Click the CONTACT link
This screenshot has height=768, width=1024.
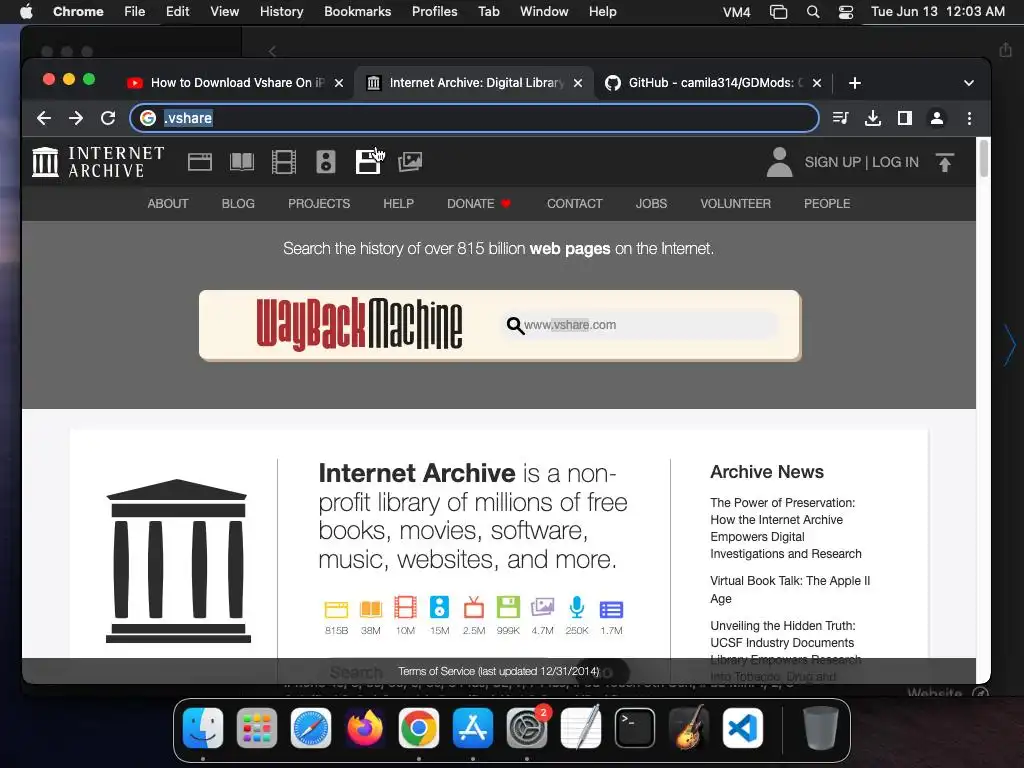[x=575, y=204]
